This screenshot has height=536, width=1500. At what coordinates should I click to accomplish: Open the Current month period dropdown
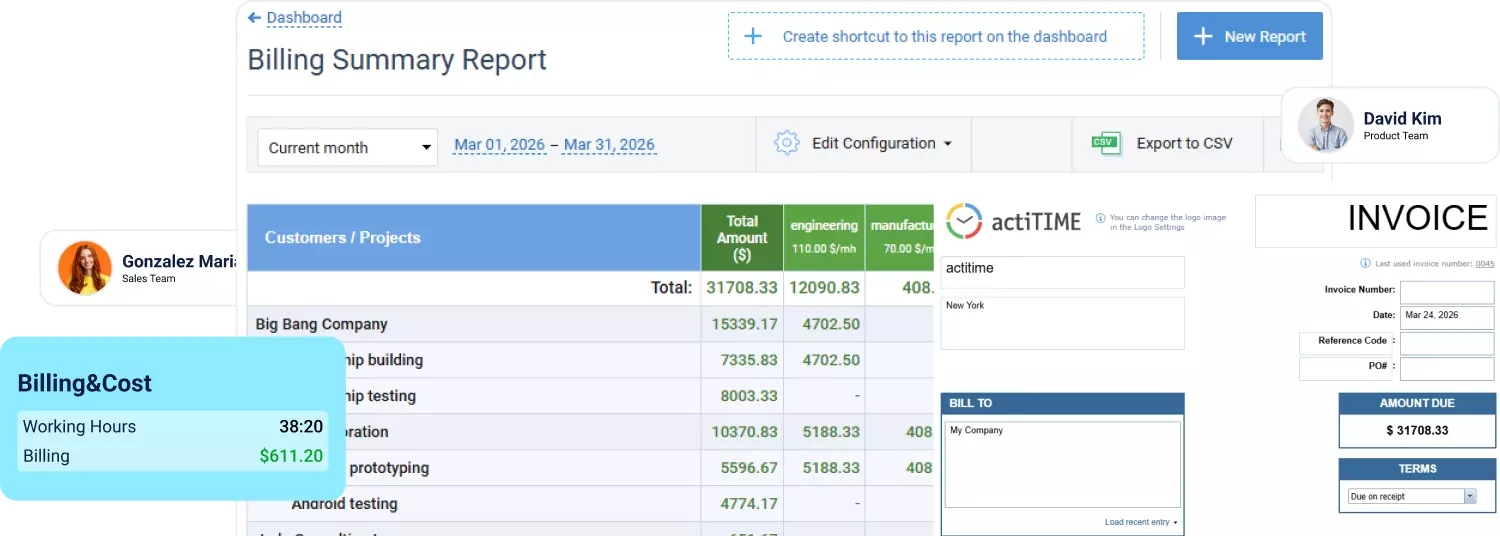pos(347,148)
